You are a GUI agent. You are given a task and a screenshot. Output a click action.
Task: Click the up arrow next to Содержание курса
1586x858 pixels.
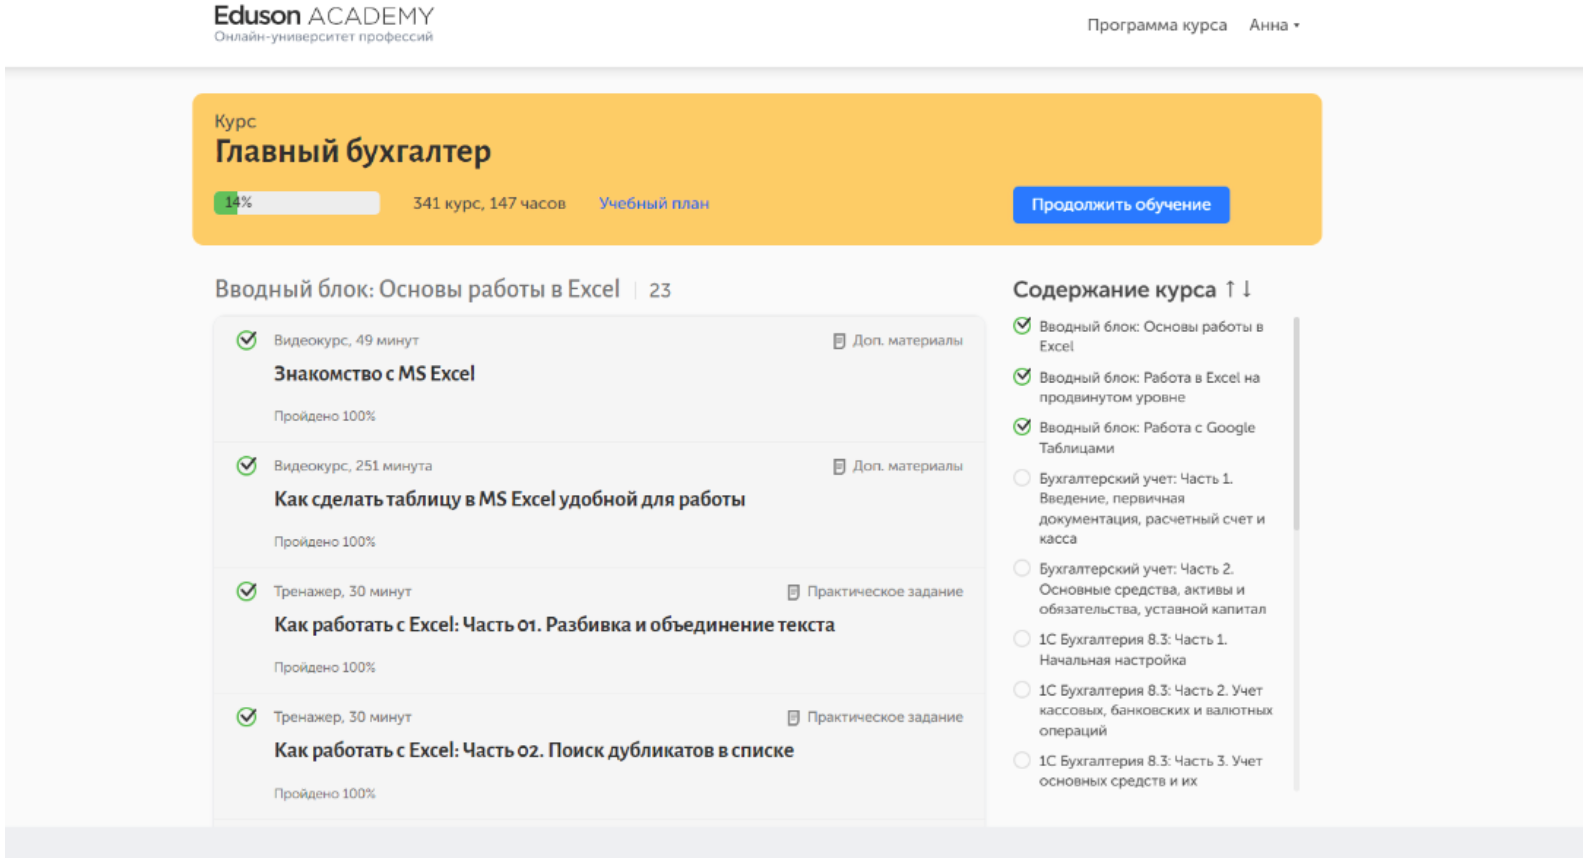tap(1230, 289)
